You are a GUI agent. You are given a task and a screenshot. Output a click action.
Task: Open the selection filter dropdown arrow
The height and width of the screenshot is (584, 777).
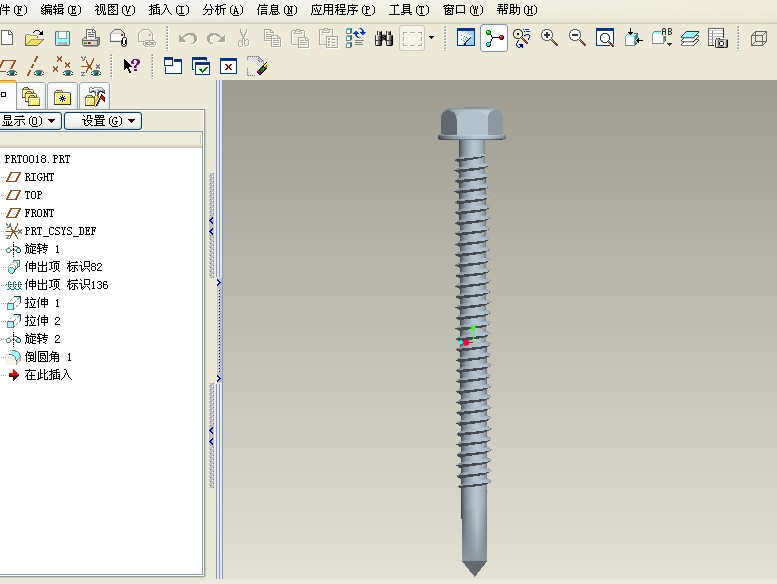[x=432, y=38]
